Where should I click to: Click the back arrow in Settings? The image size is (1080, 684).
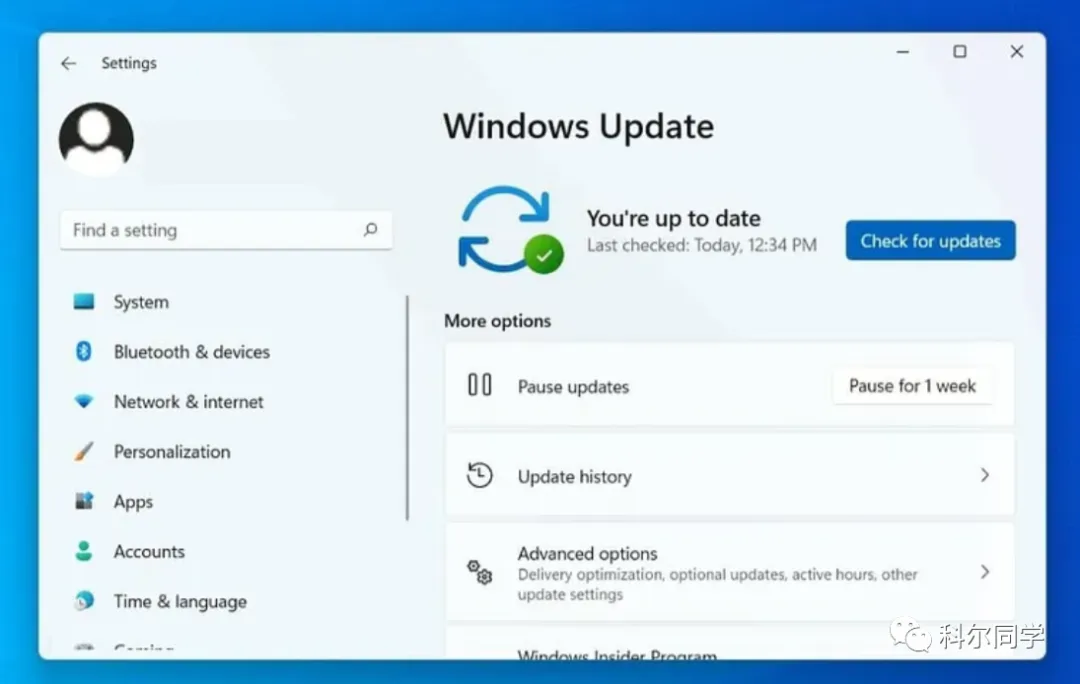coord(67,62)
